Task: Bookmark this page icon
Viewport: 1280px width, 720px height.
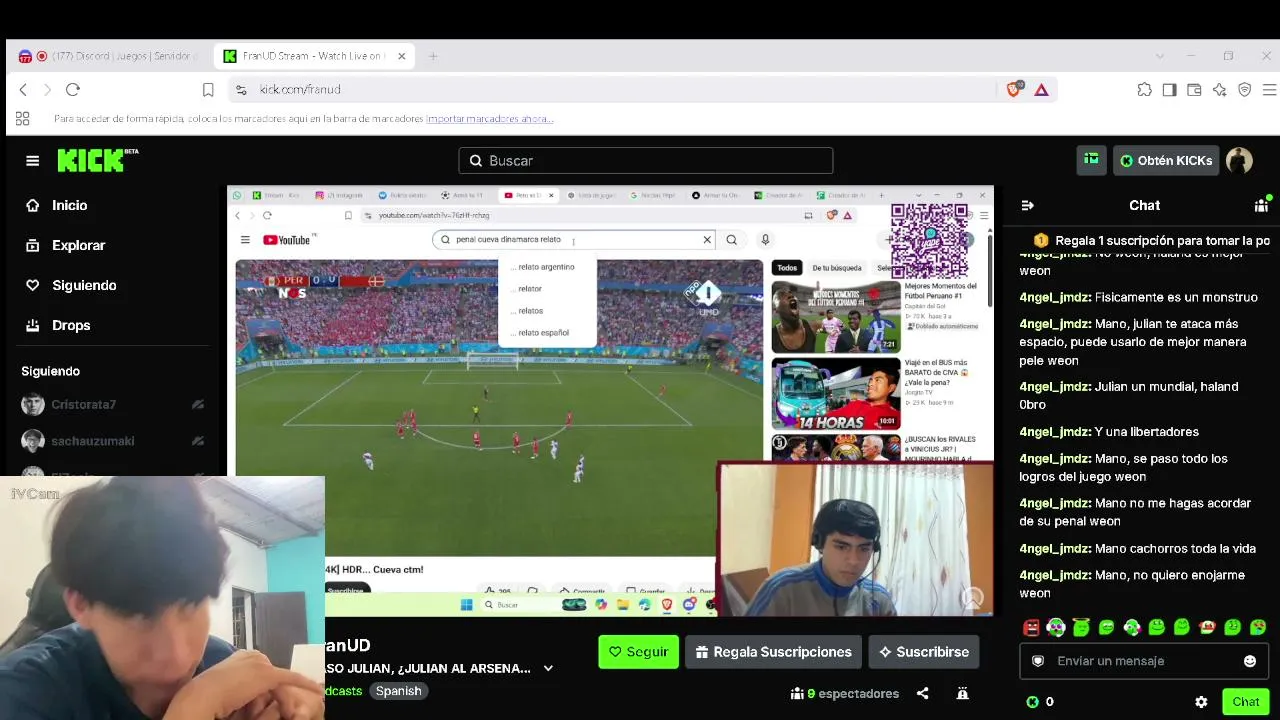Action: pyautogui.click(x=208, y=90)
